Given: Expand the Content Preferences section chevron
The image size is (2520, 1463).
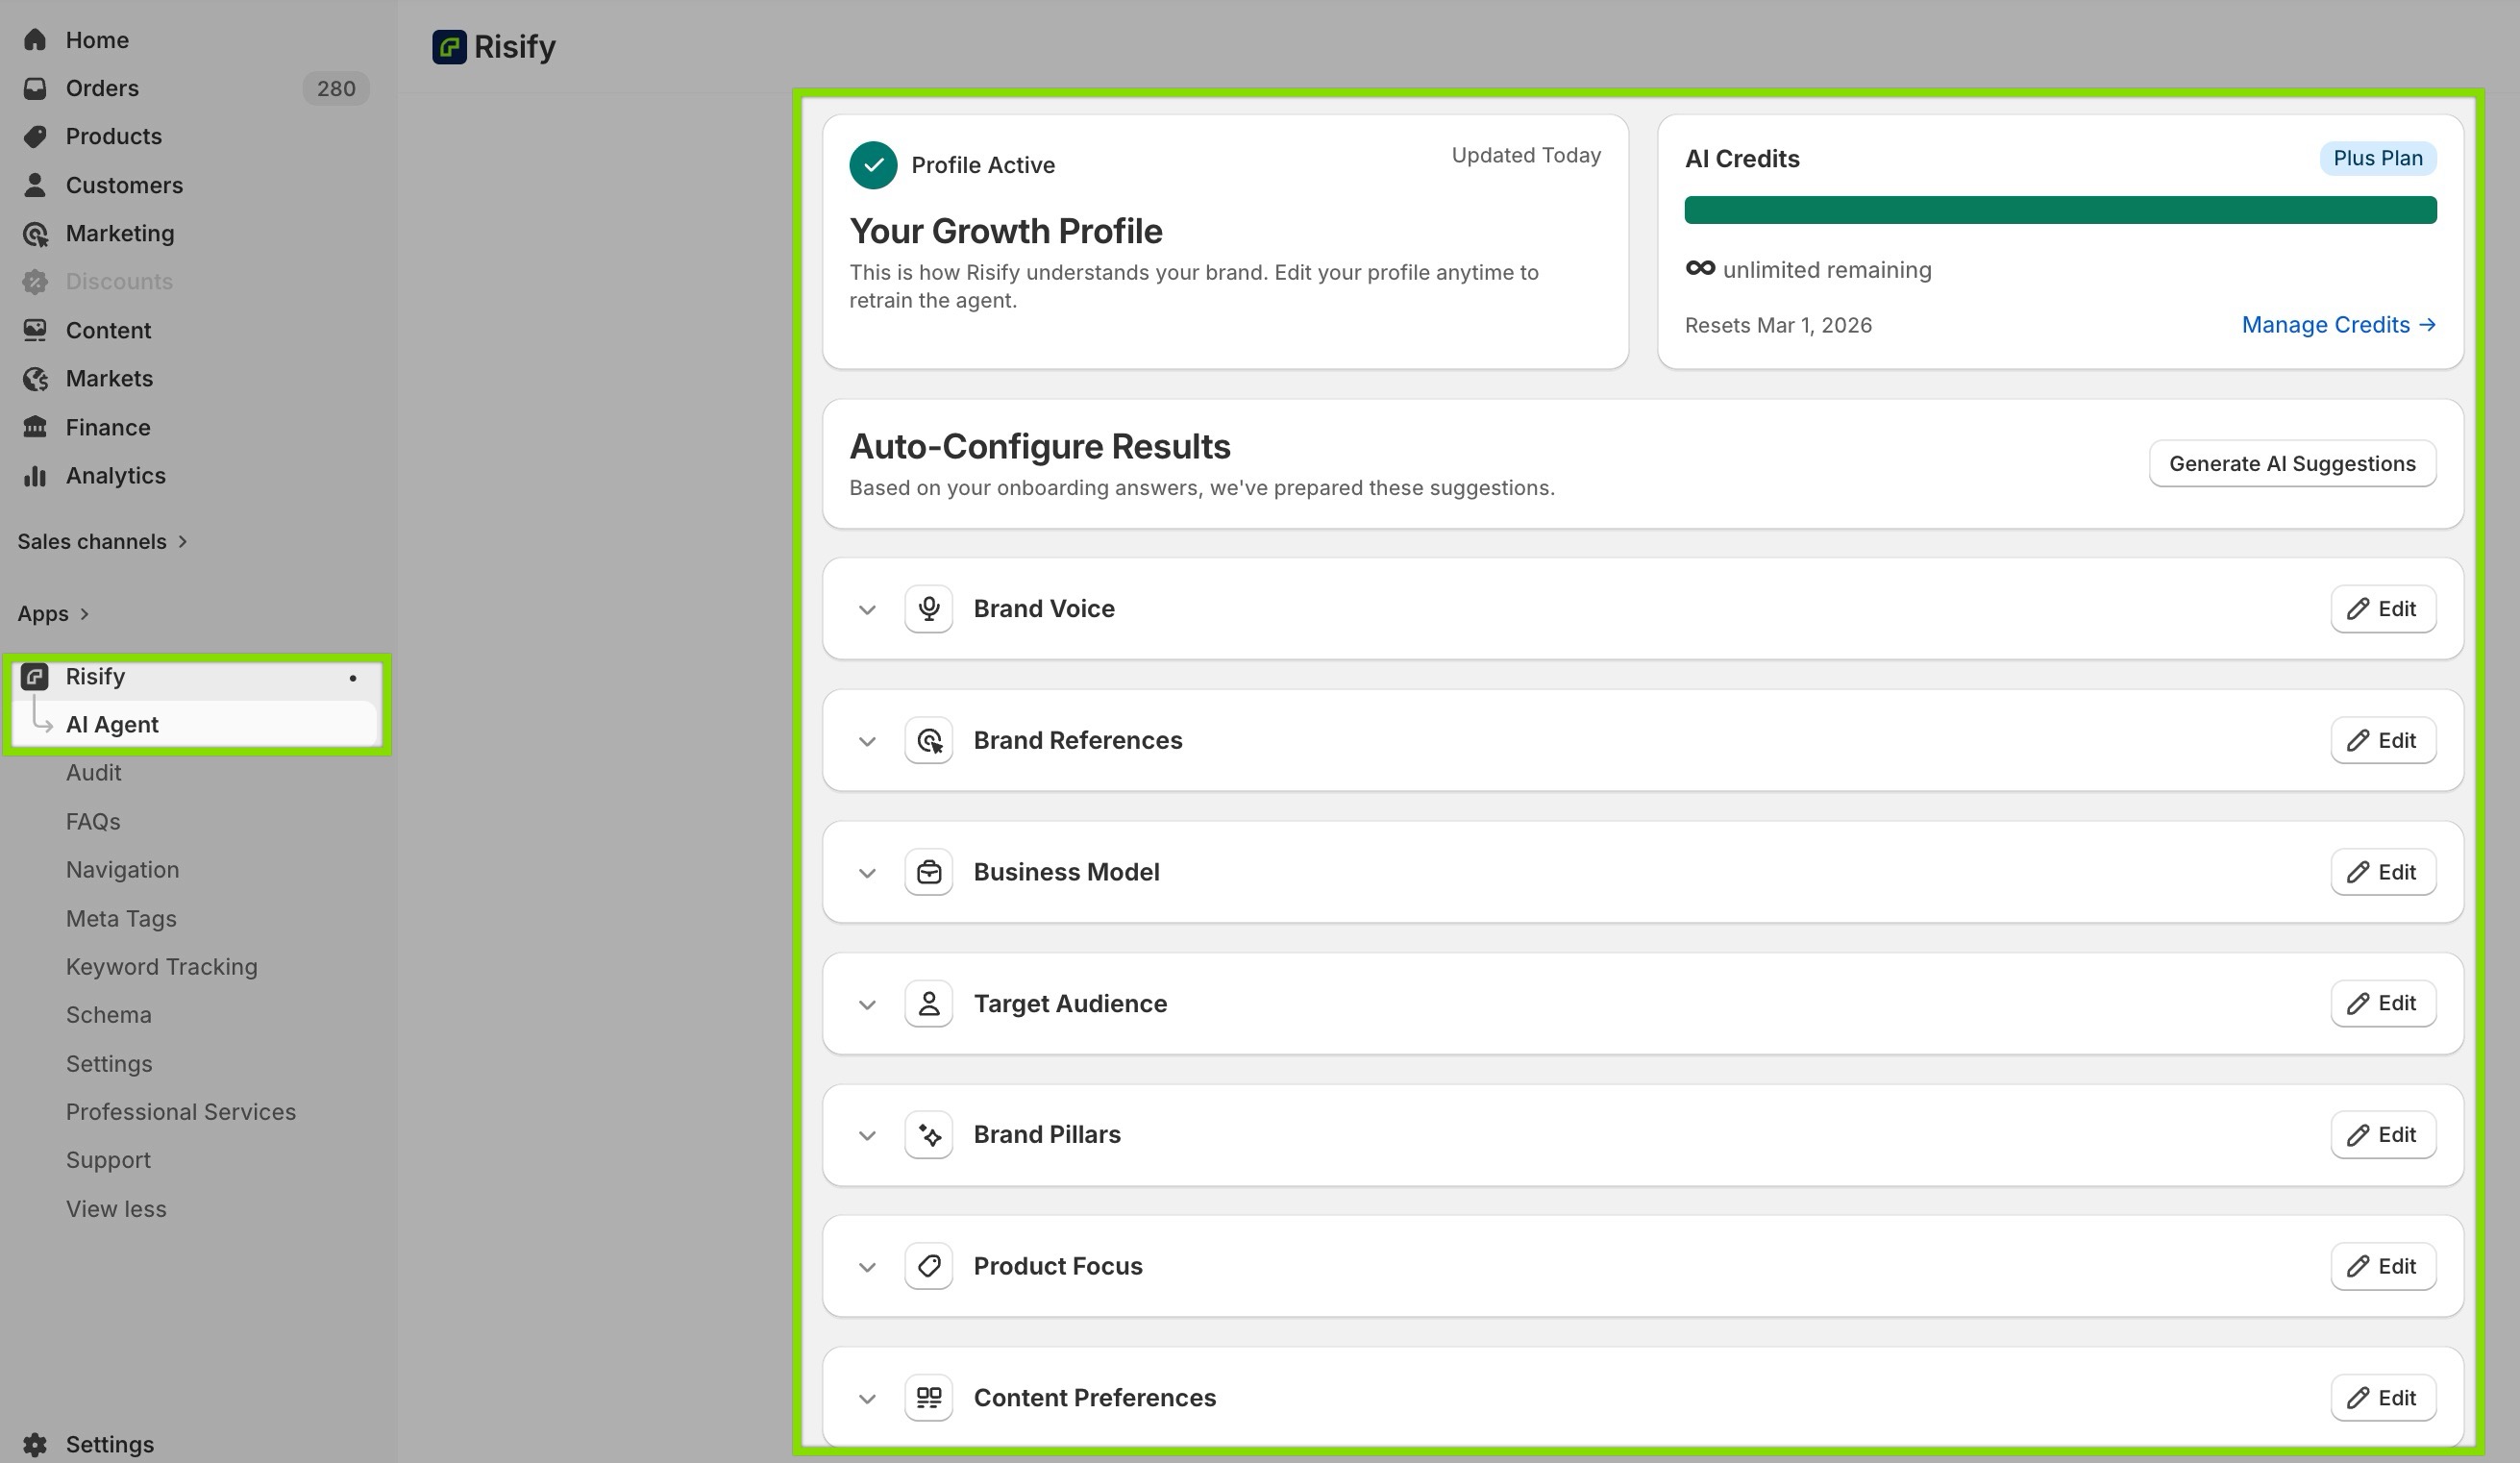Looking at the screenshot, I should 867,1399.
